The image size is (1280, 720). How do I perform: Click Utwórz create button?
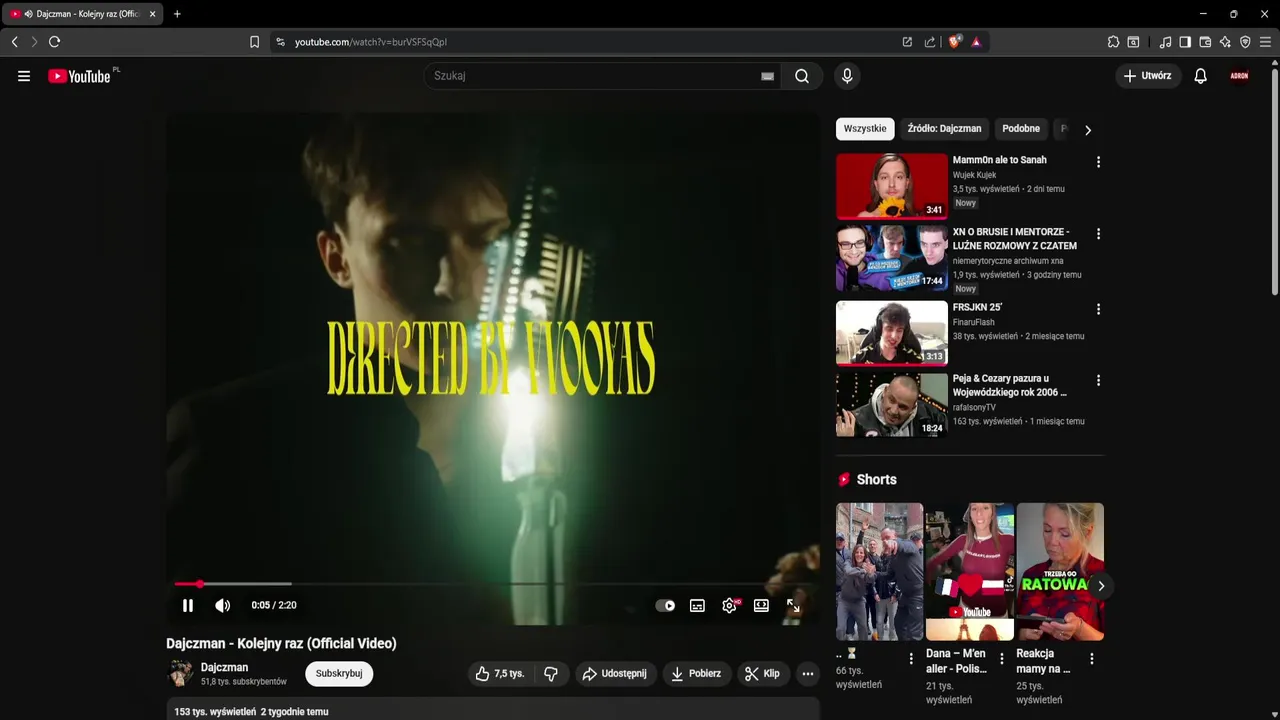pyautogui.click(x=1148, y=76)
